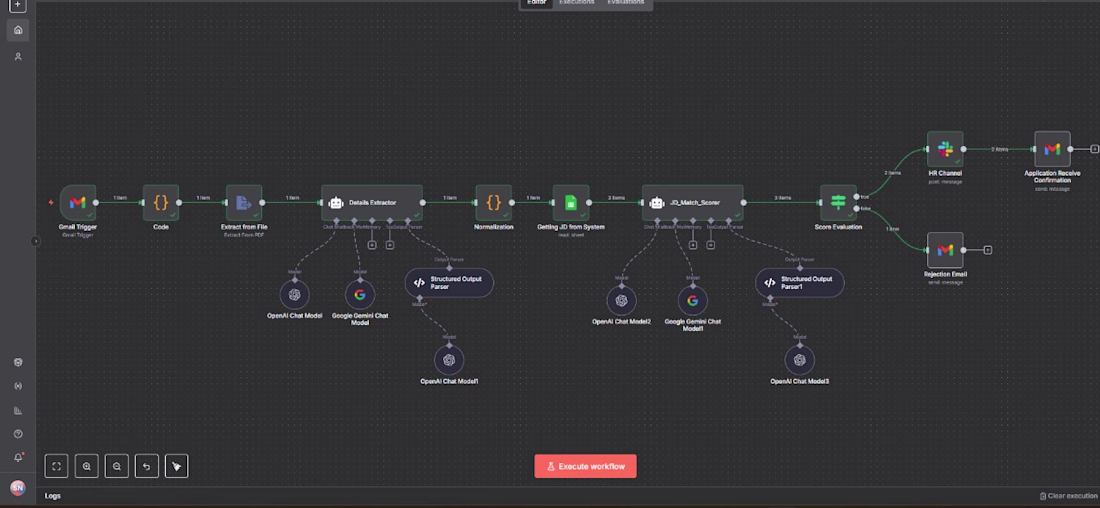Click Clear execution
The height and width of the screenshot is (508, 1100).
click(1069, 496)
